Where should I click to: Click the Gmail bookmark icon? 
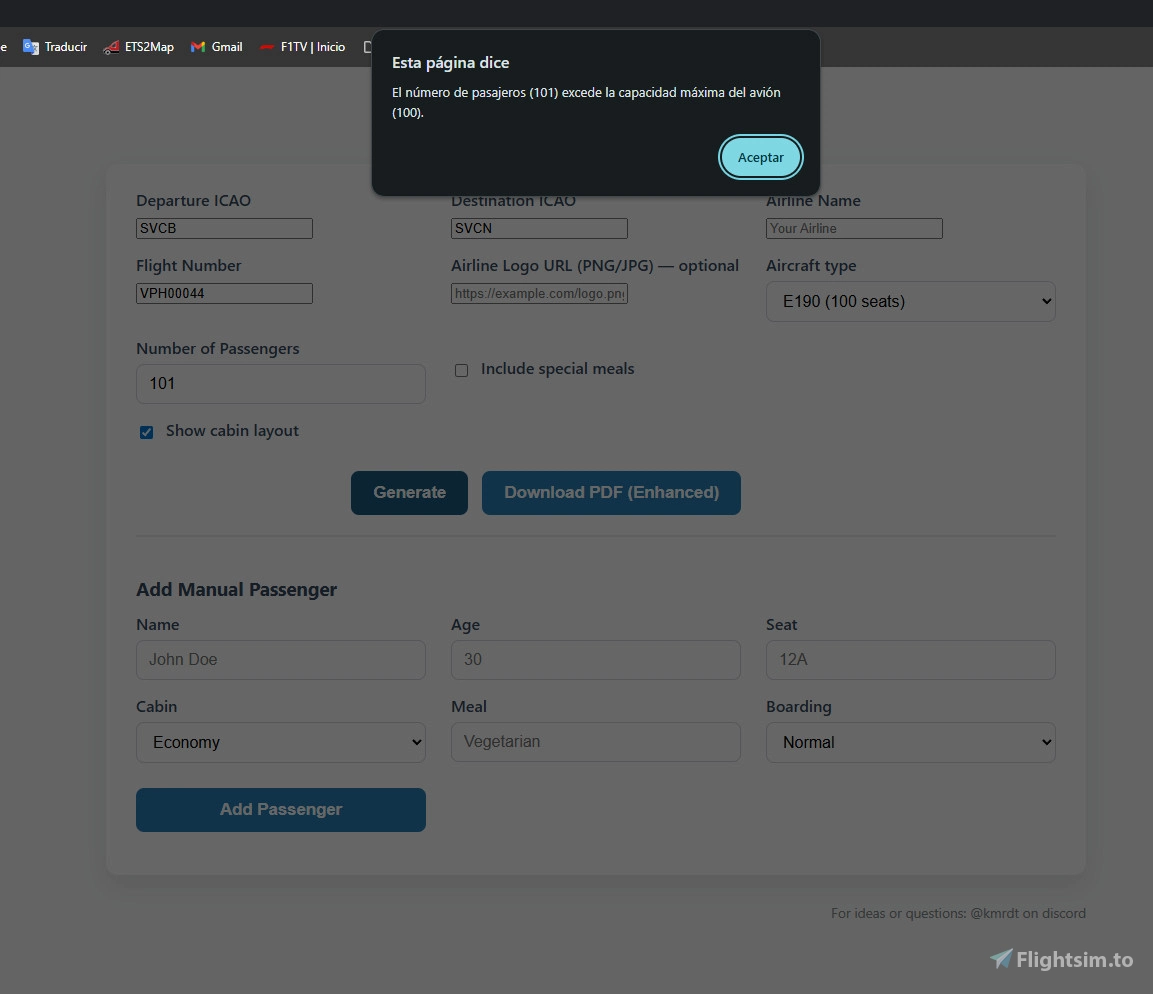[196, 46]
